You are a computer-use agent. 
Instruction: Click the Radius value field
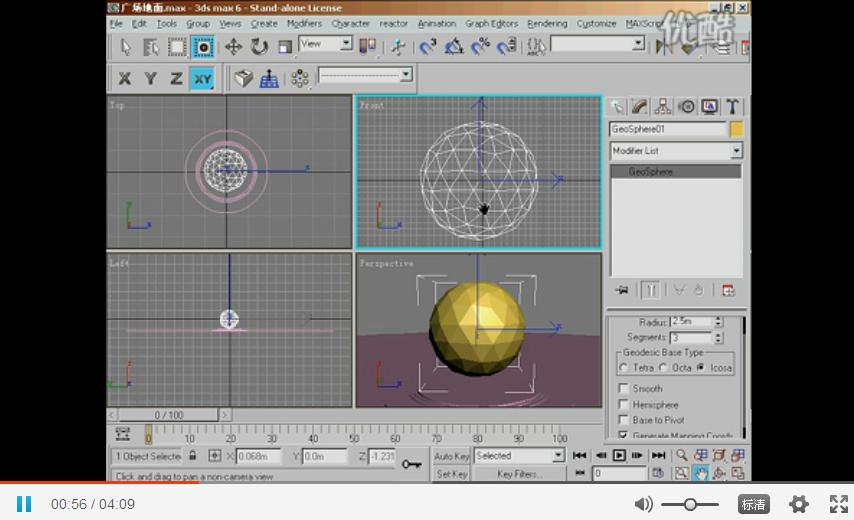(691, 322)
